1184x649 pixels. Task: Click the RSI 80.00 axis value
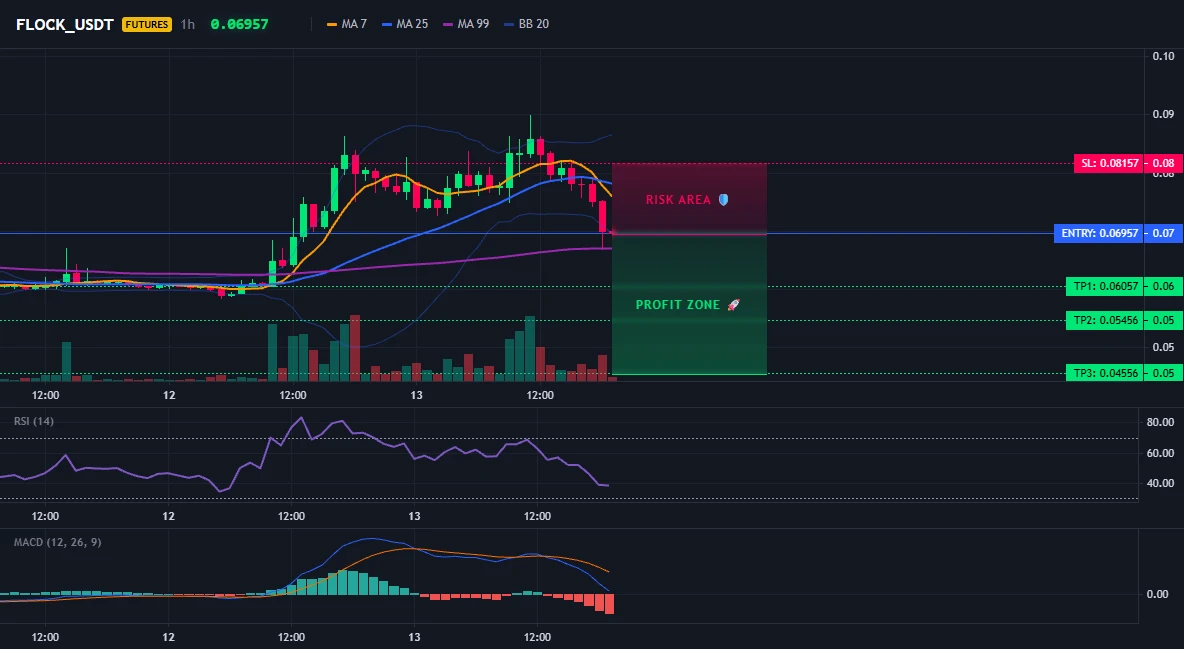click(x=1160, y=422)
